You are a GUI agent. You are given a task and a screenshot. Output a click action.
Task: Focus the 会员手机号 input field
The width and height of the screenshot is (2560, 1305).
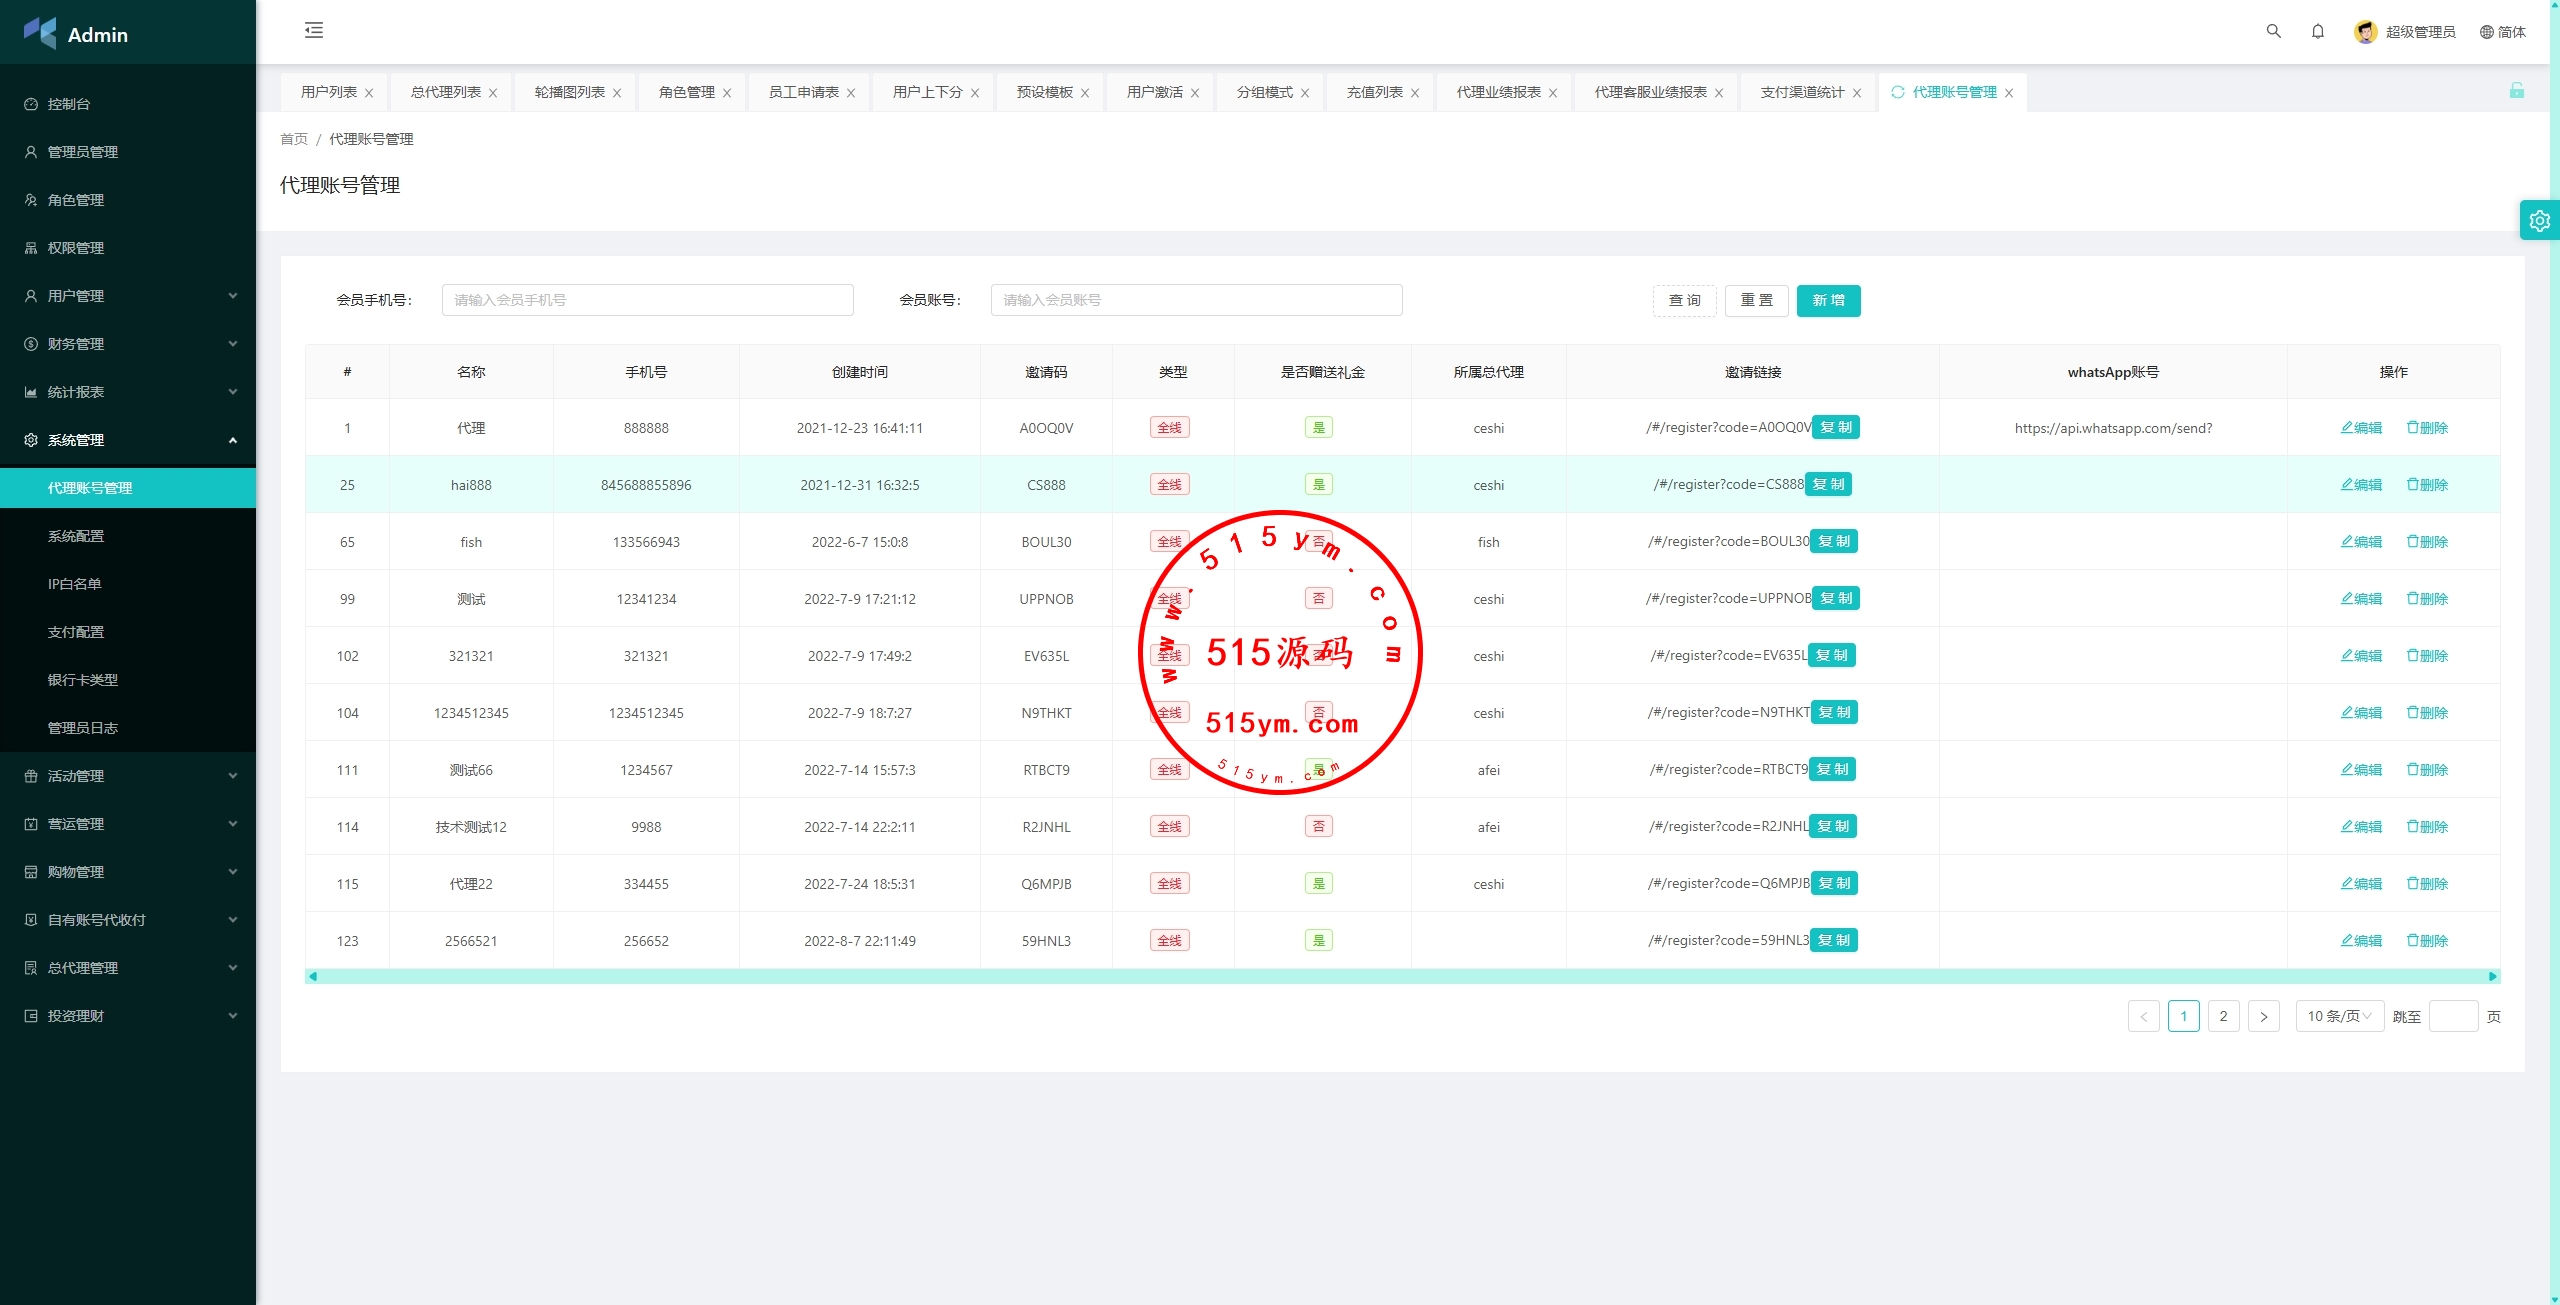coord(647,300)
